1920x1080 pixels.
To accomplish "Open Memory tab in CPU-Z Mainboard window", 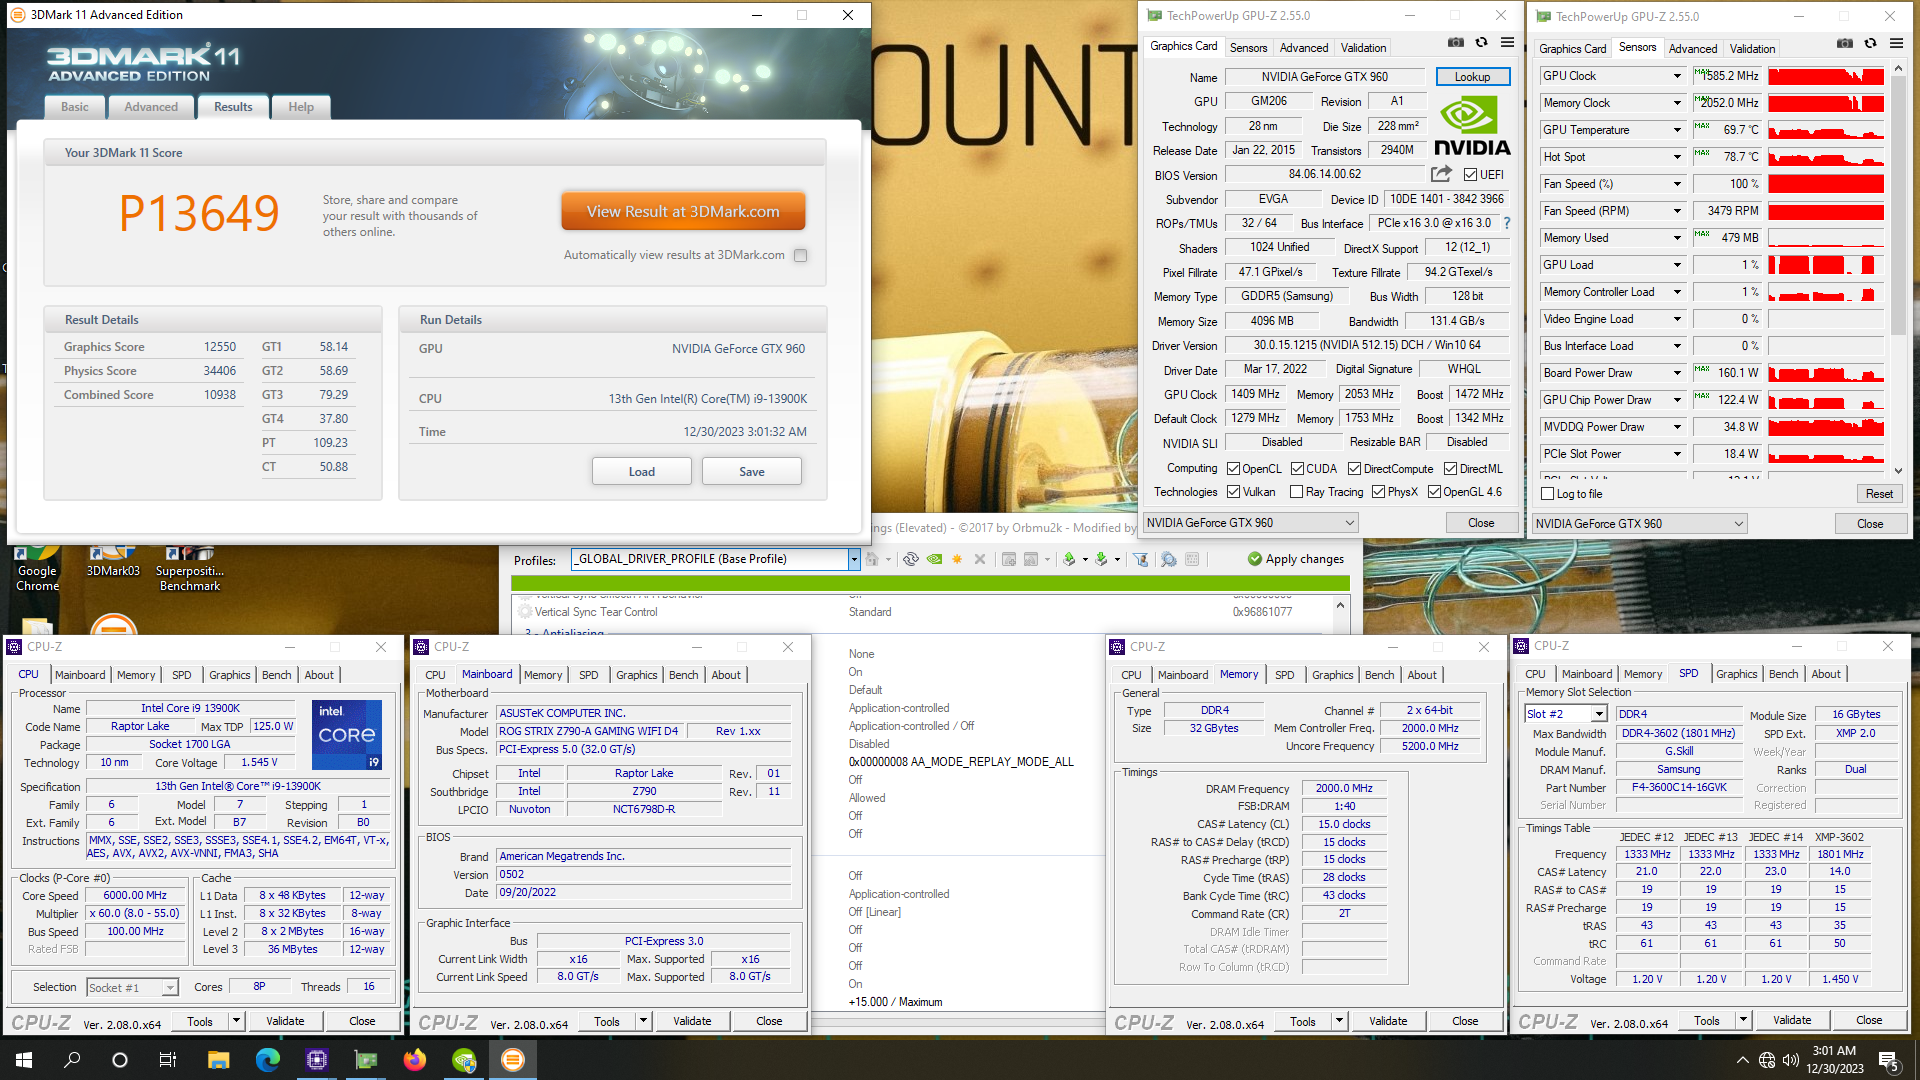I will 543,675.
